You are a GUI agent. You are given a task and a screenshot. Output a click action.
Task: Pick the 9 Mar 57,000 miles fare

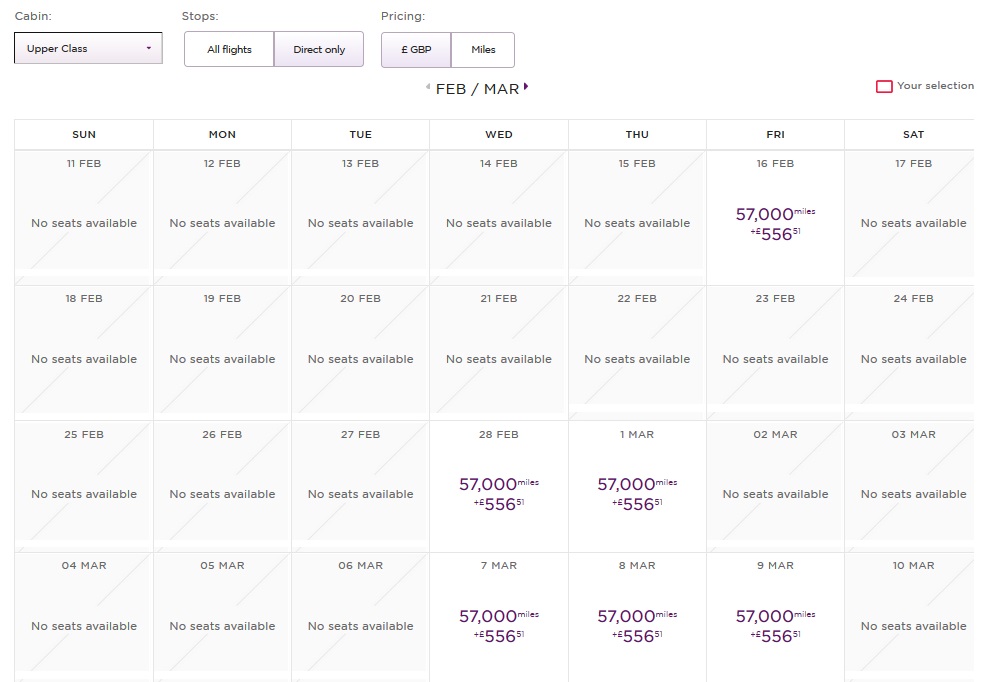point(775,625)
